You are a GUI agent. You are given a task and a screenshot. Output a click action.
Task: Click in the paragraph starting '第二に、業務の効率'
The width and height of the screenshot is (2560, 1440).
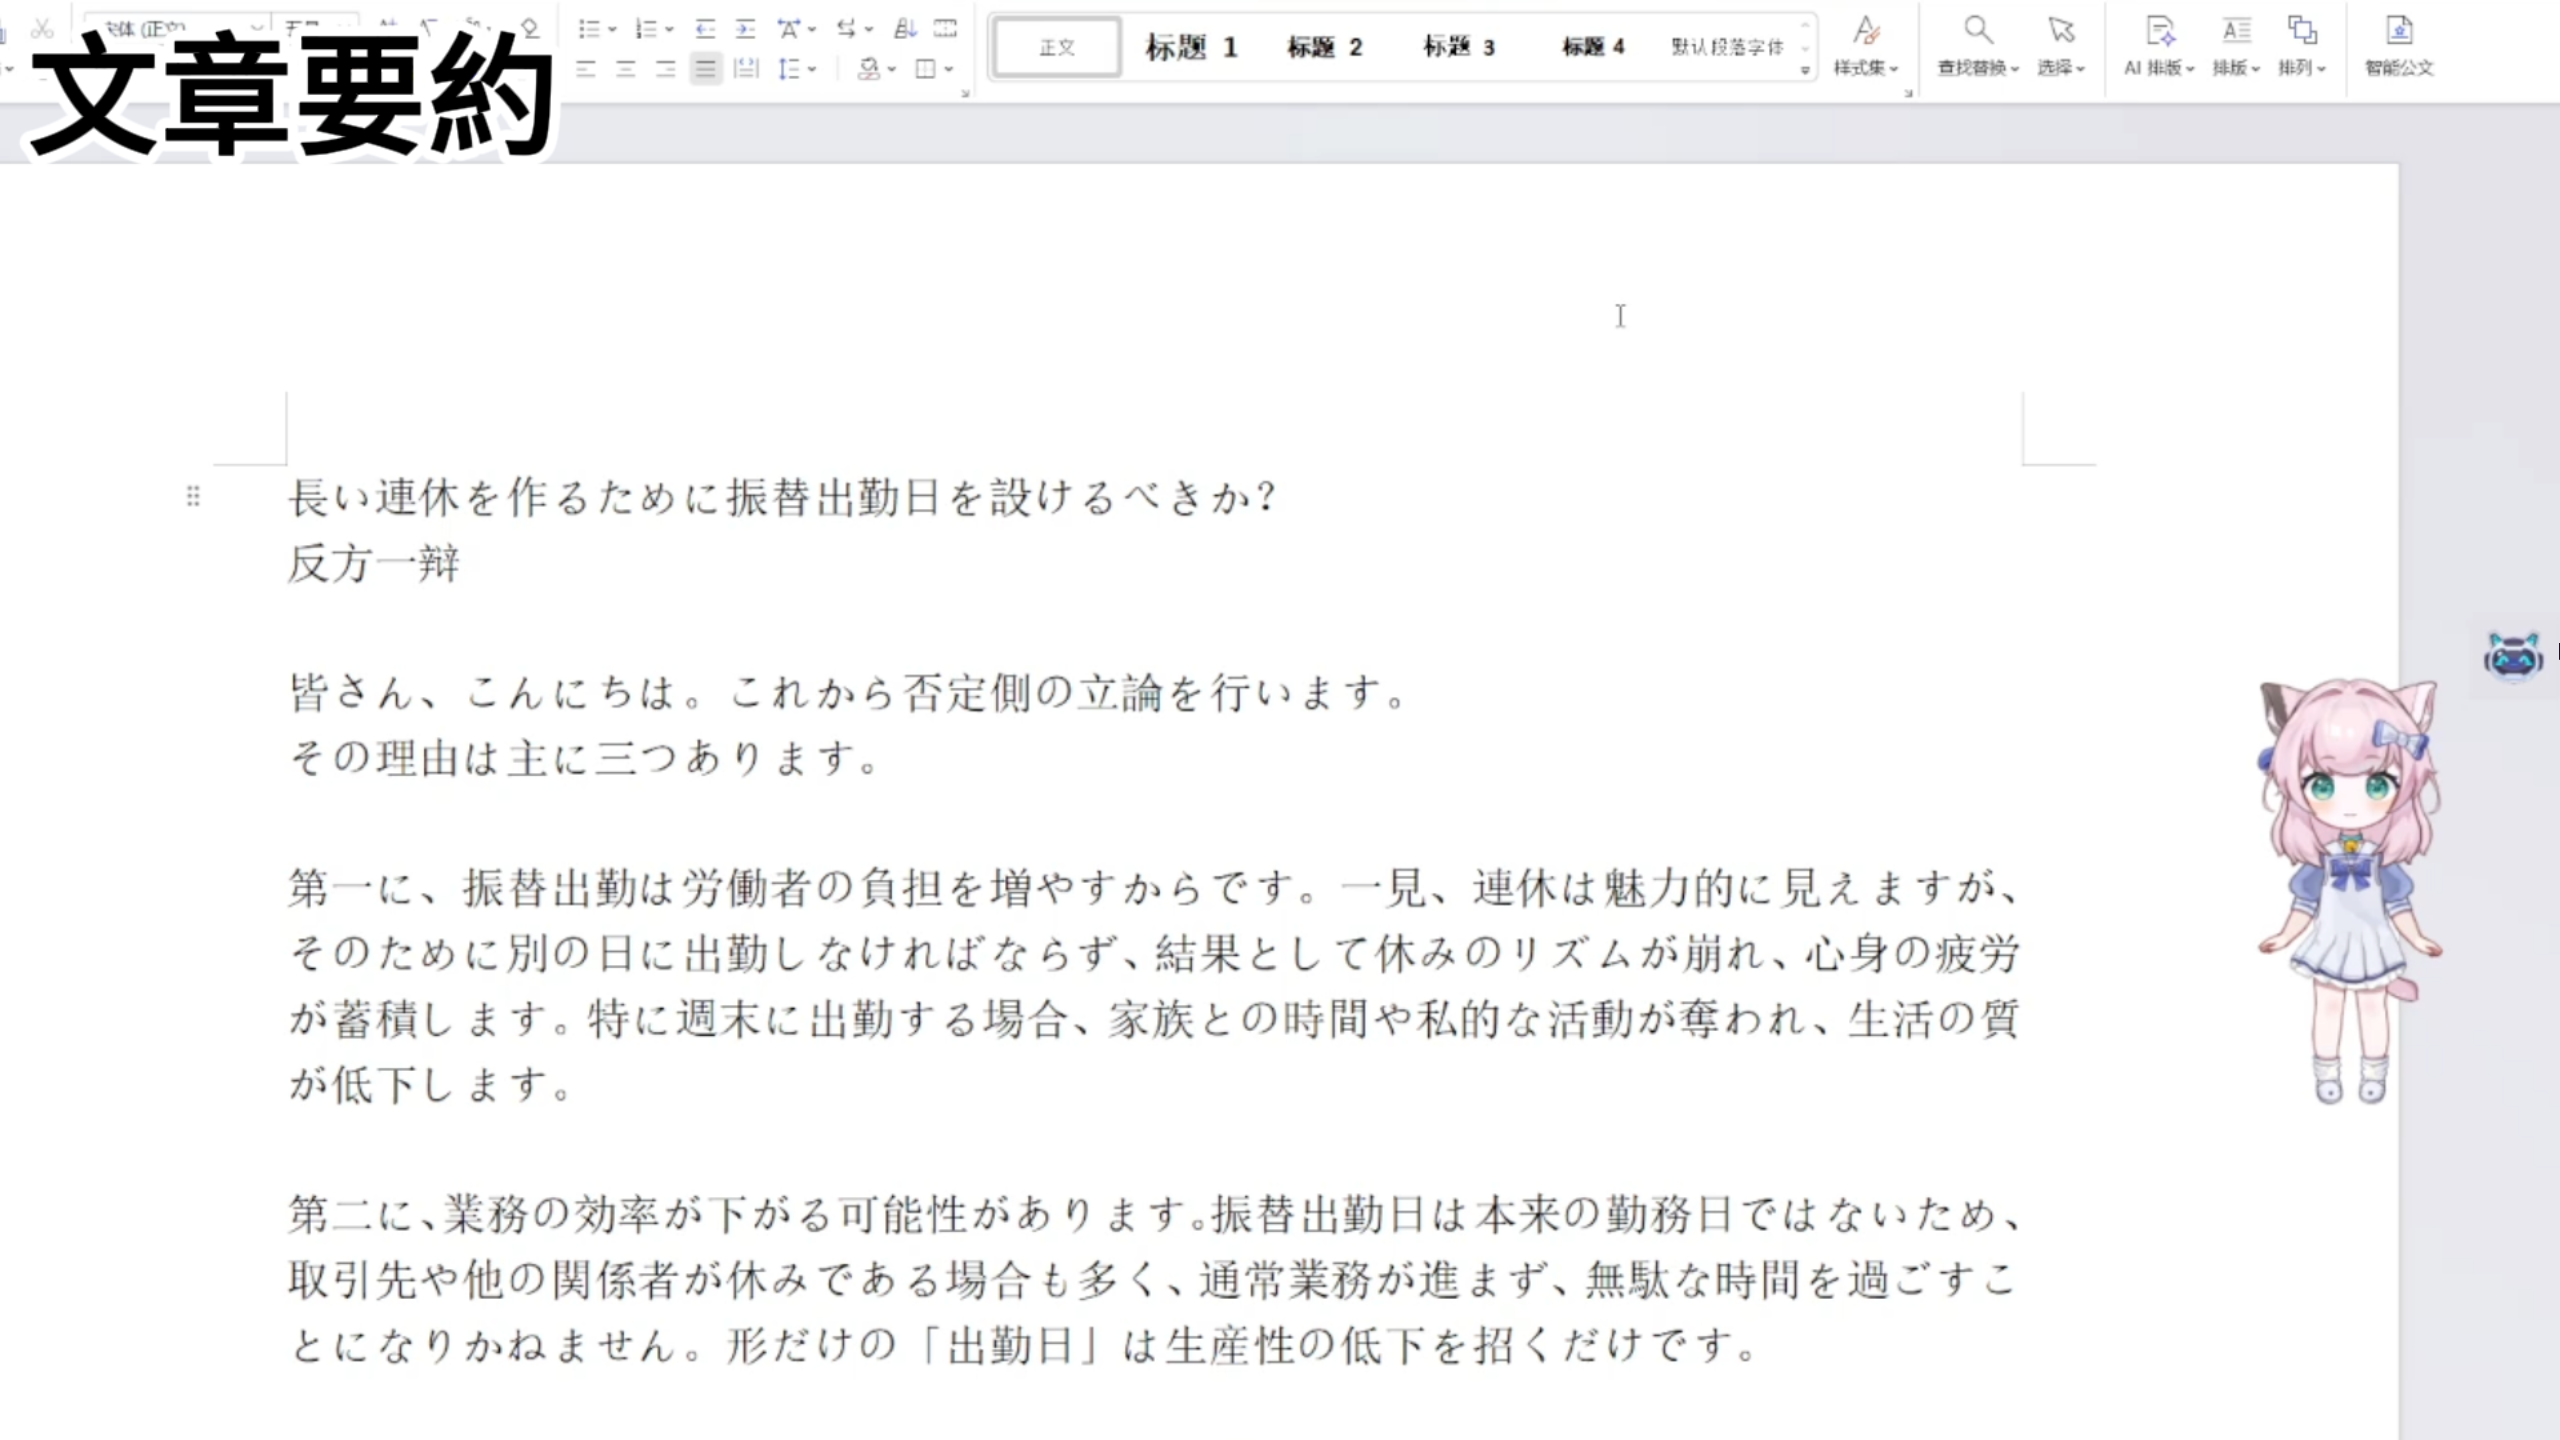pos(1154,1280)
